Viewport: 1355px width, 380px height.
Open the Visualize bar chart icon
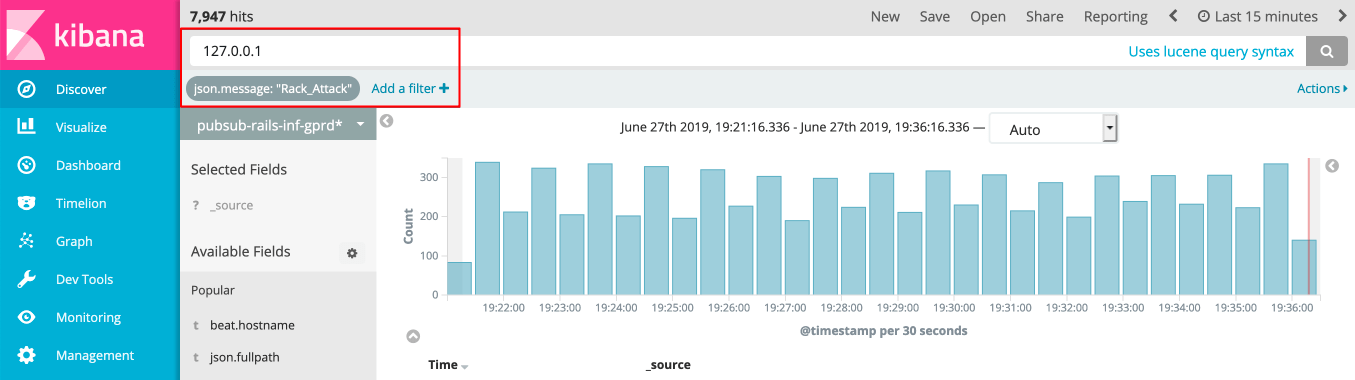(27, 127)
